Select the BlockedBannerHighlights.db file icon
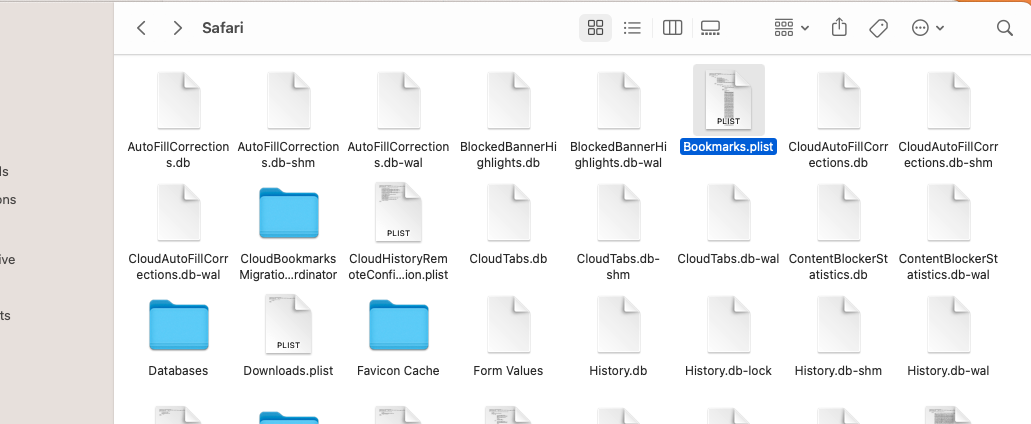This screenshot has width=1031, height=424. pos(508,101)
